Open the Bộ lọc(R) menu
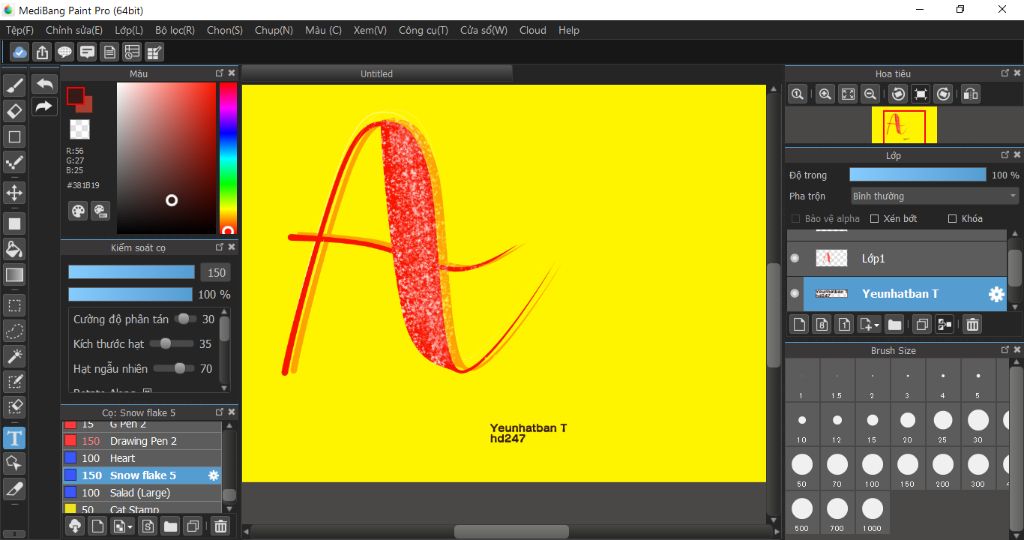Image resolution: width=1024 pixels, height=540 pixels. (175, 30)
